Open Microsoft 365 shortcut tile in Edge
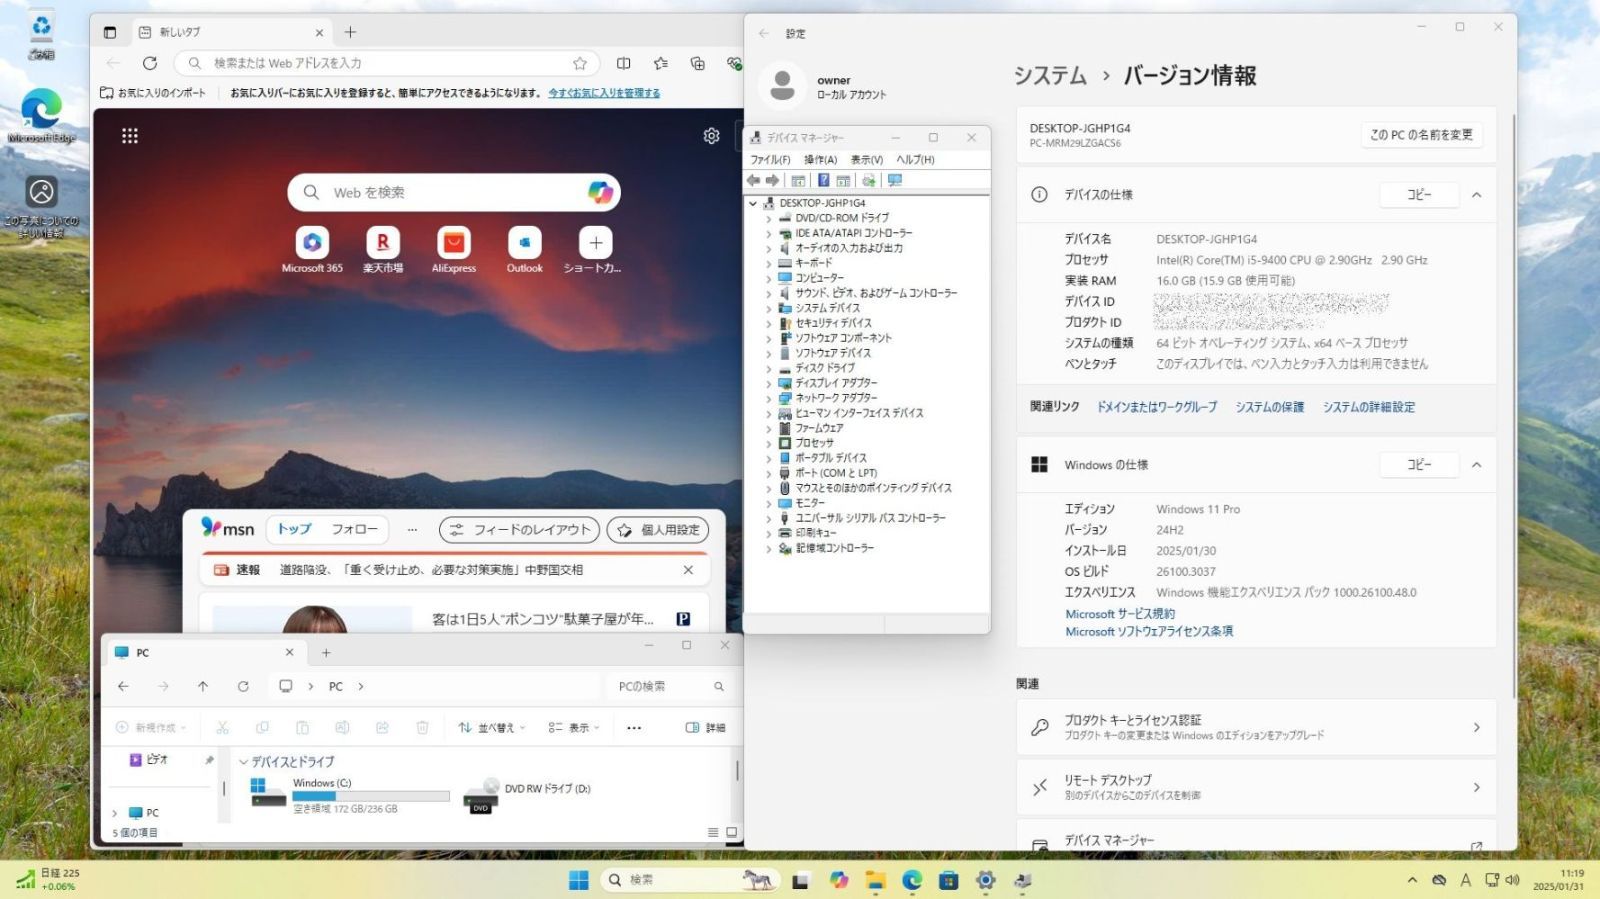1600x899 pixels. coord(312,243)
